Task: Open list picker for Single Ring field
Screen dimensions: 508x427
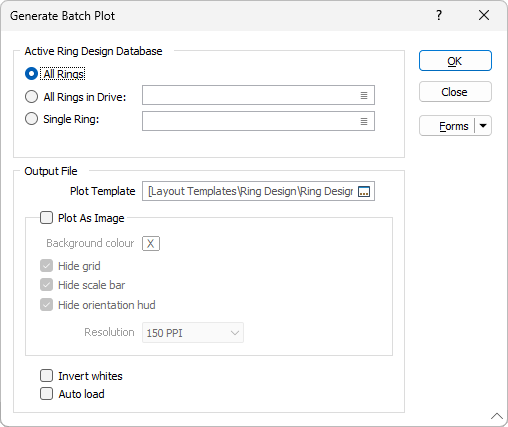Action: point(364,121)
